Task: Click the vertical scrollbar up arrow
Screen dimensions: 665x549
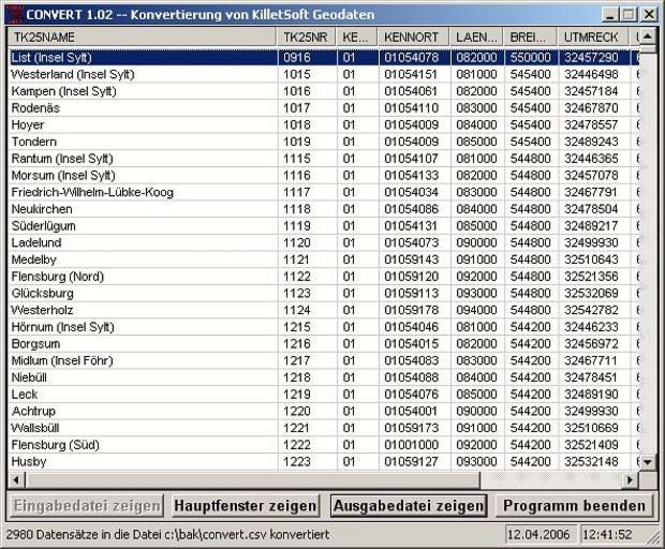Action: [x=647, y=37]
